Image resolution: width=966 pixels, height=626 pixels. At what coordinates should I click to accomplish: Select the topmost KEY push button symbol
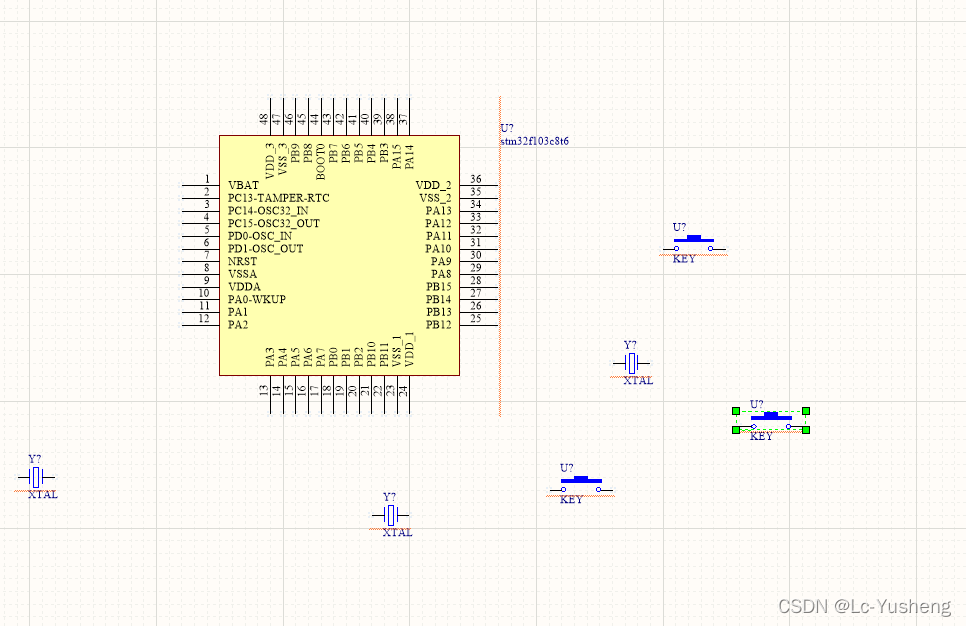pyautogui.click(x=695, y=243)
